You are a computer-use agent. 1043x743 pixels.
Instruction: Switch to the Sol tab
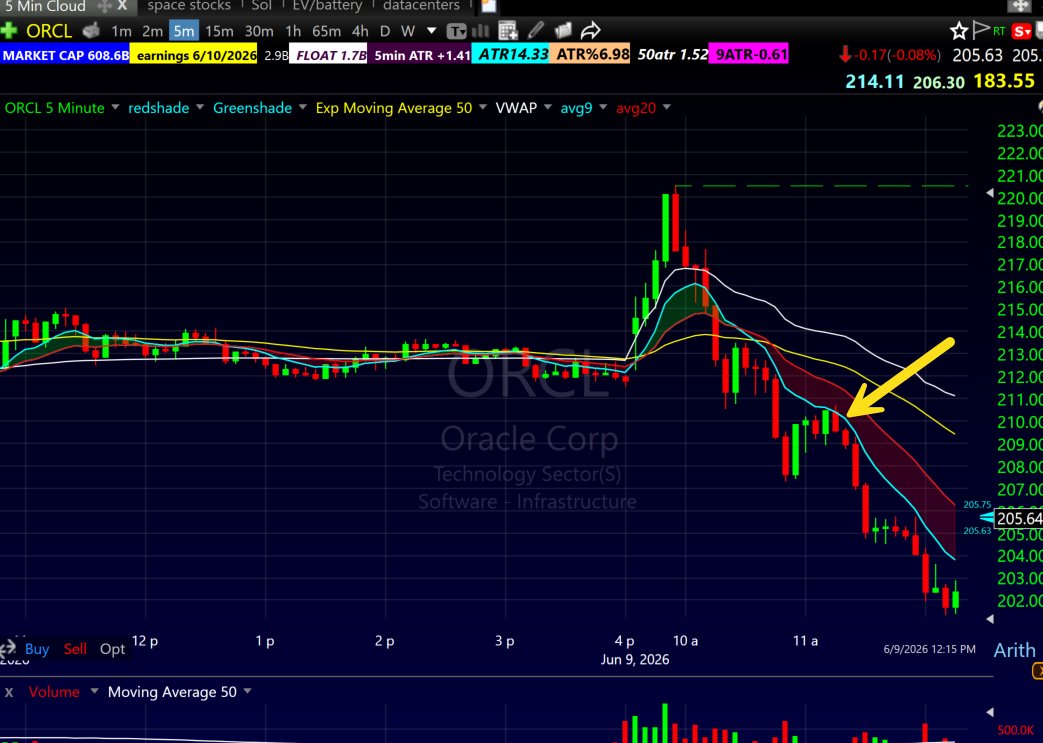(x=261, y=6)
